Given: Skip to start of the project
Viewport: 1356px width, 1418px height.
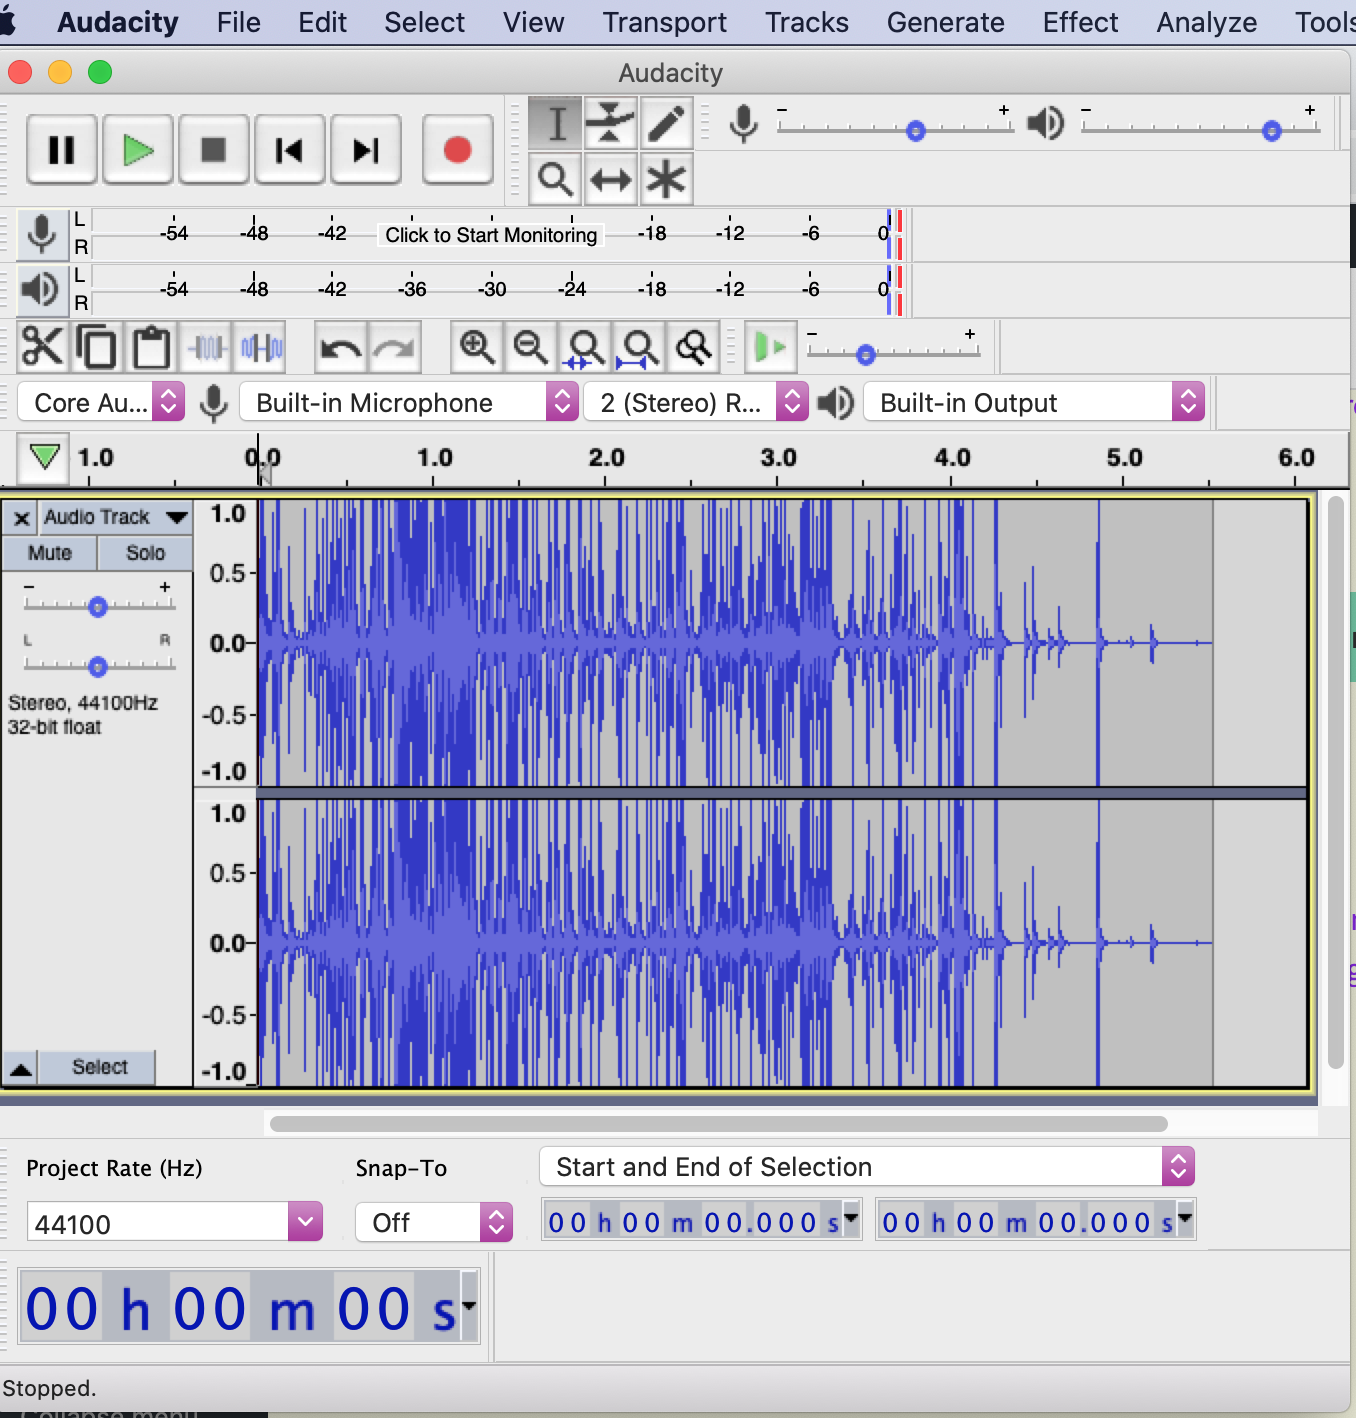Looking at the screenshot, I should (x=290, y=150).
